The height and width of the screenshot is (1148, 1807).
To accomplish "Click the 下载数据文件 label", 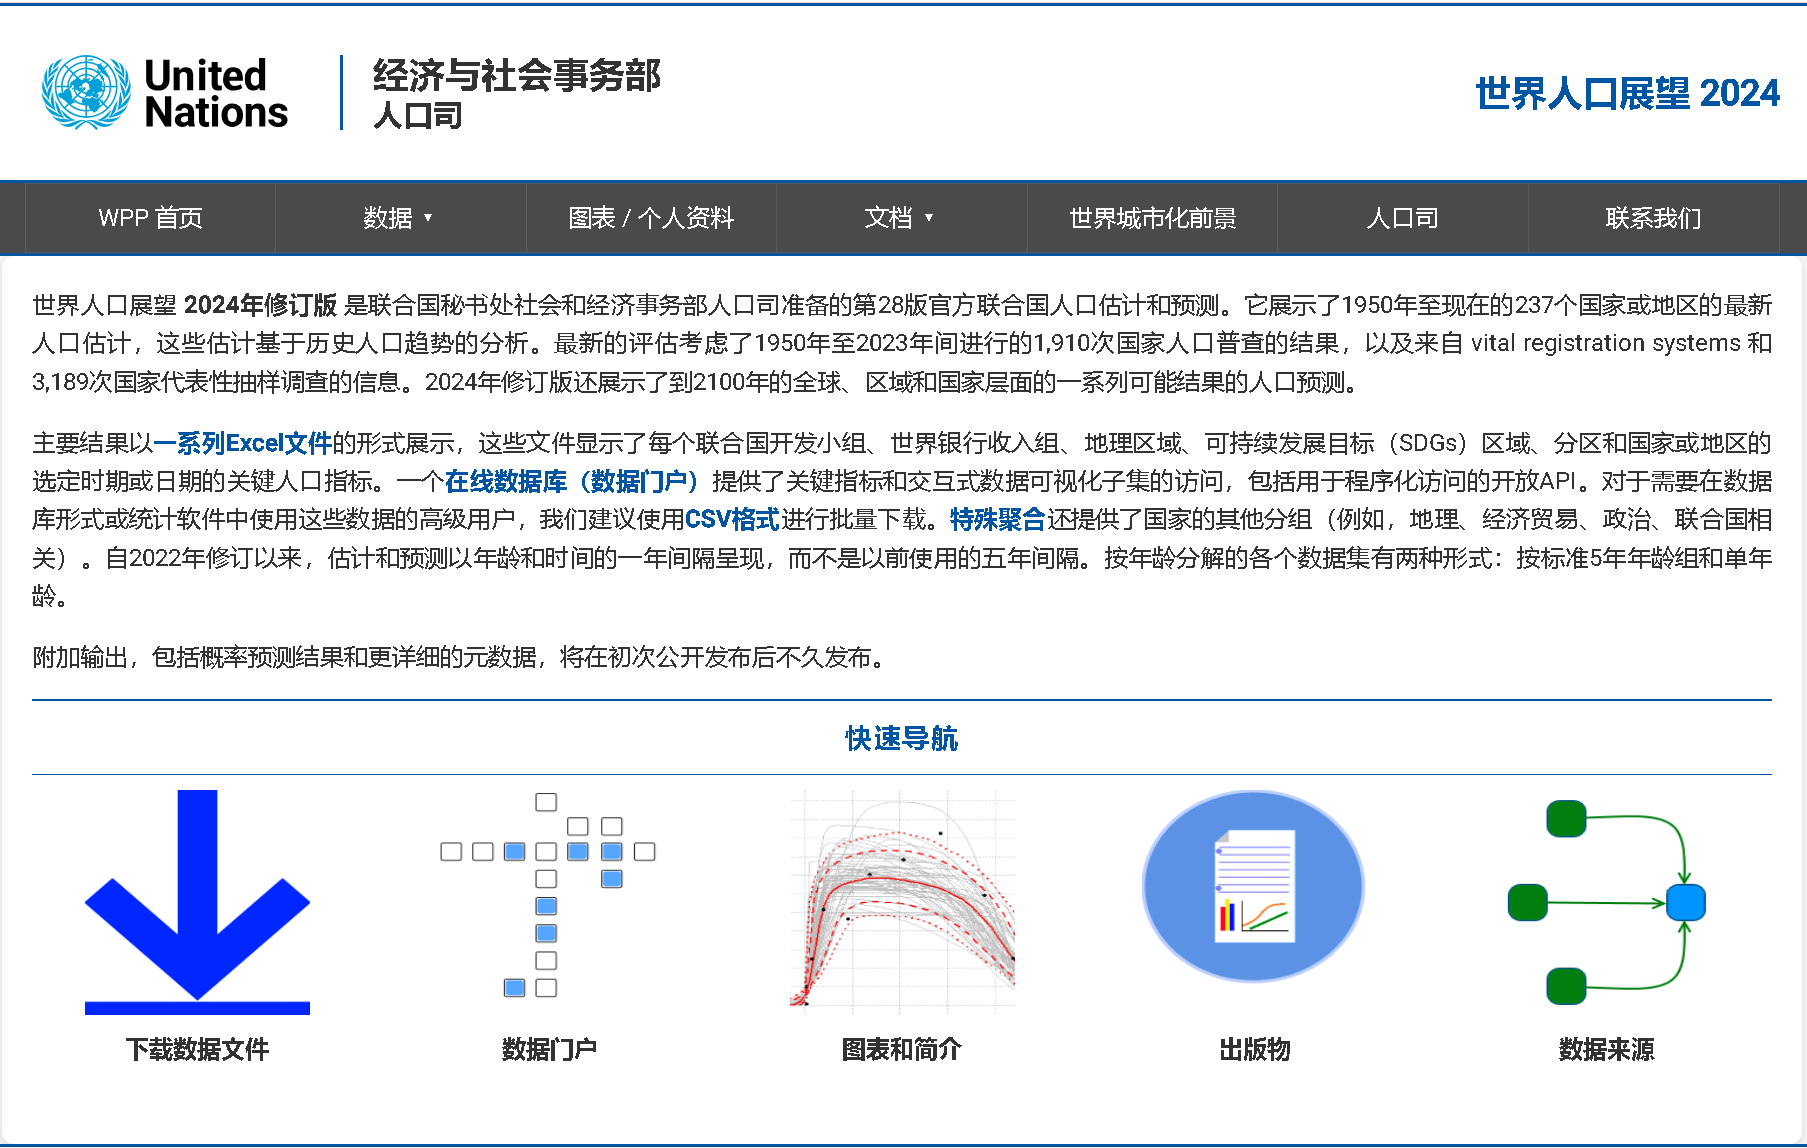I will pos(197,1049).
